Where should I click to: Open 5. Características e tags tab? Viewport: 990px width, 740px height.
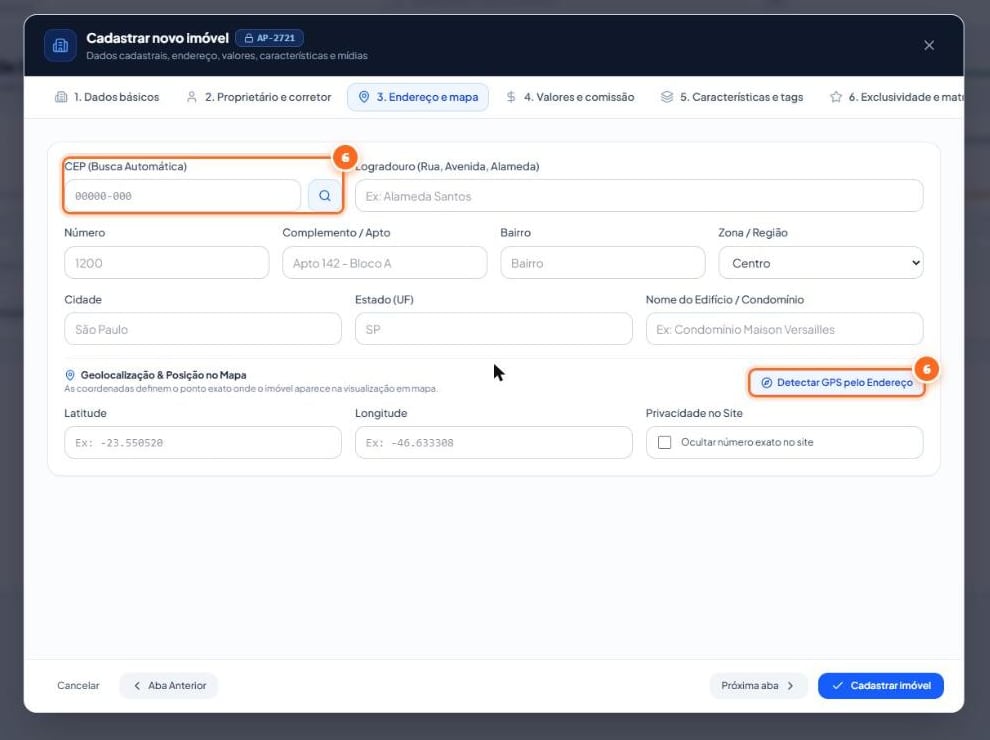[732, 97]
